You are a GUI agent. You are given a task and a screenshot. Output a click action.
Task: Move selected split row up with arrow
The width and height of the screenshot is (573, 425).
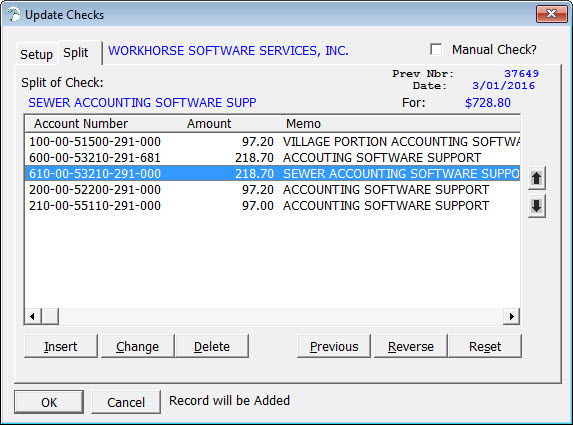pos(536,178)
